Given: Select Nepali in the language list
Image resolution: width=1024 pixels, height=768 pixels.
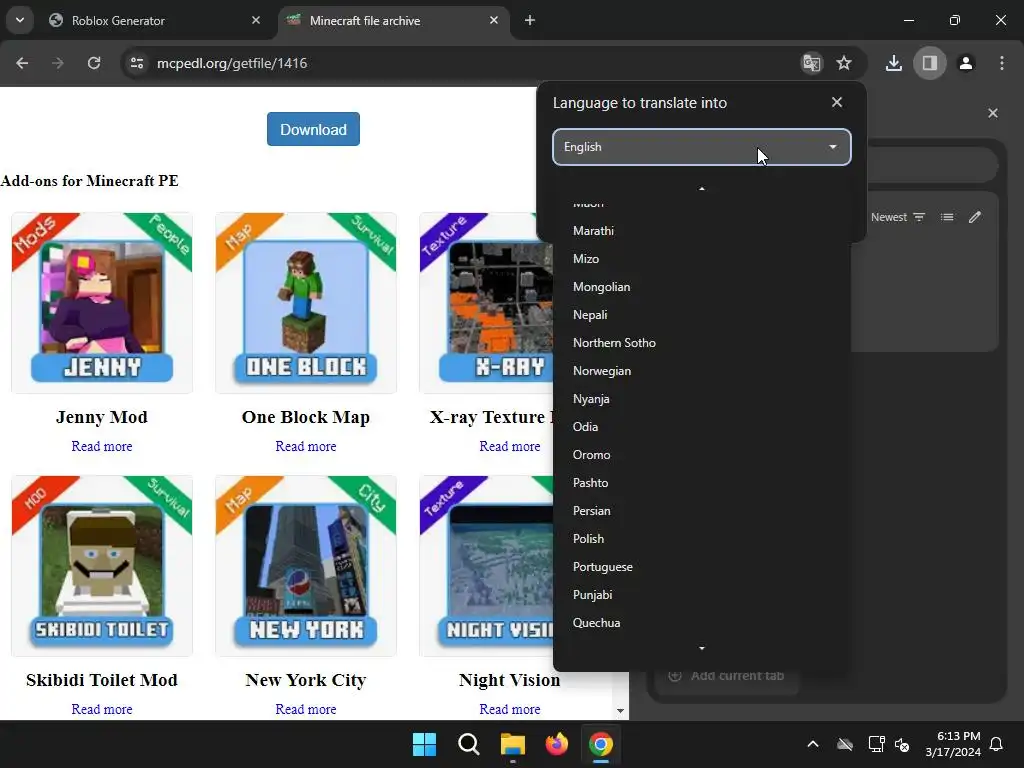Looking at the screenshot, I should (701, 315).
